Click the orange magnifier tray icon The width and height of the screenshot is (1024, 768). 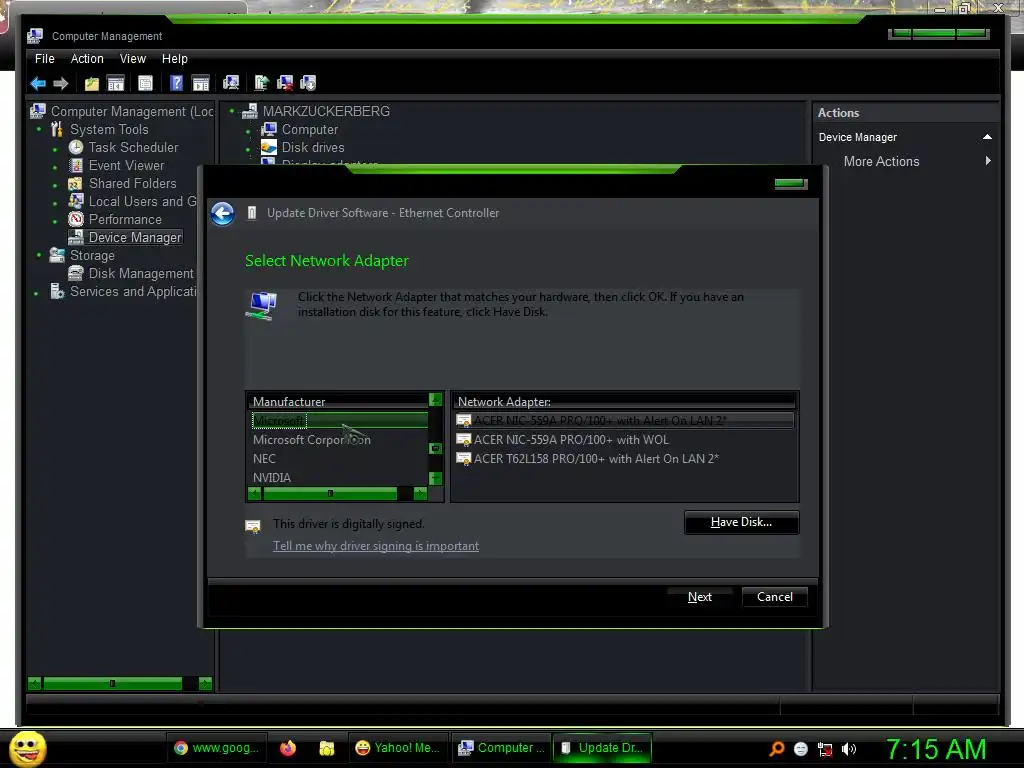click(x=776, y=749)
